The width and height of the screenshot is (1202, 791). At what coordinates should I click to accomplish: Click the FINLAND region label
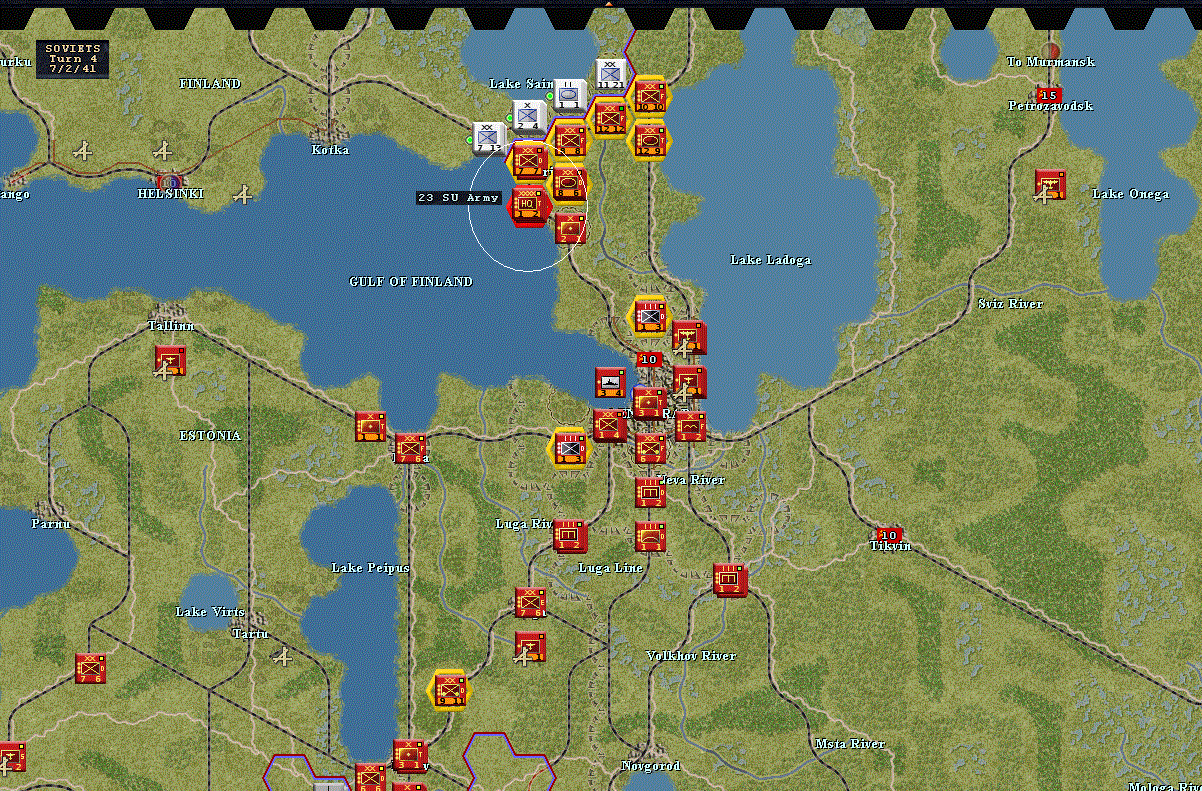point(210,84)
